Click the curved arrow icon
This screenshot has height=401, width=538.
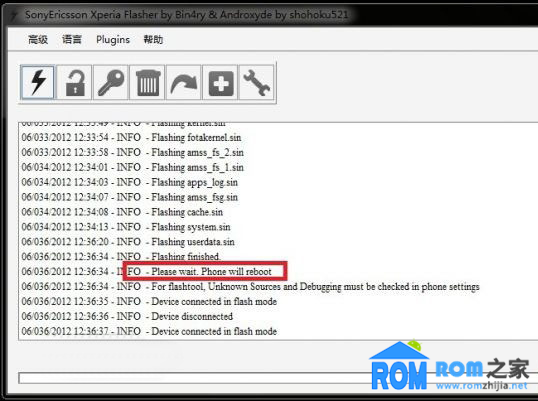(184, 82)
